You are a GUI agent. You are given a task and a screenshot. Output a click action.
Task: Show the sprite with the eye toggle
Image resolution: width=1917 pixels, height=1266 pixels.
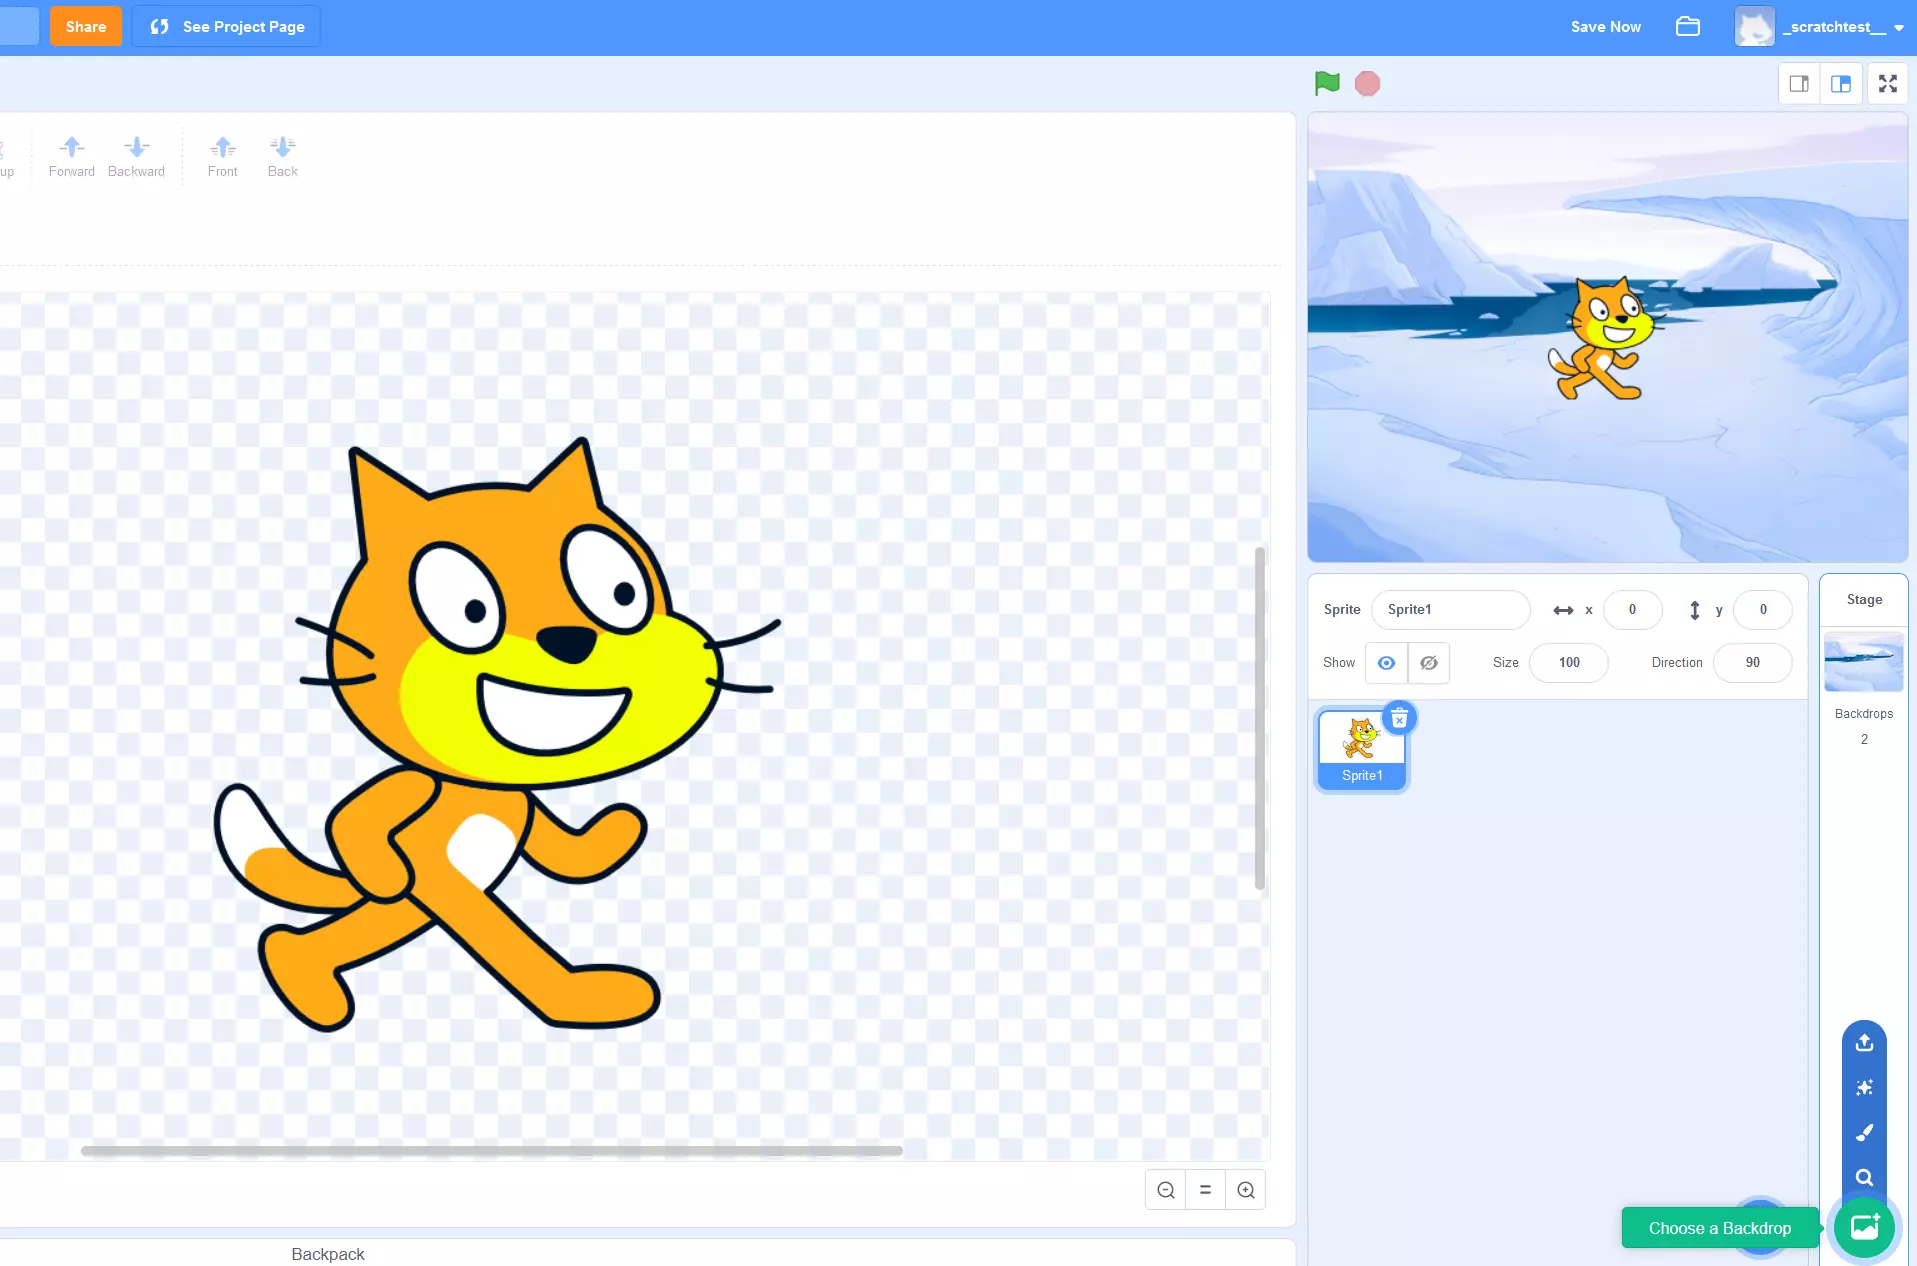(1385, 662)
